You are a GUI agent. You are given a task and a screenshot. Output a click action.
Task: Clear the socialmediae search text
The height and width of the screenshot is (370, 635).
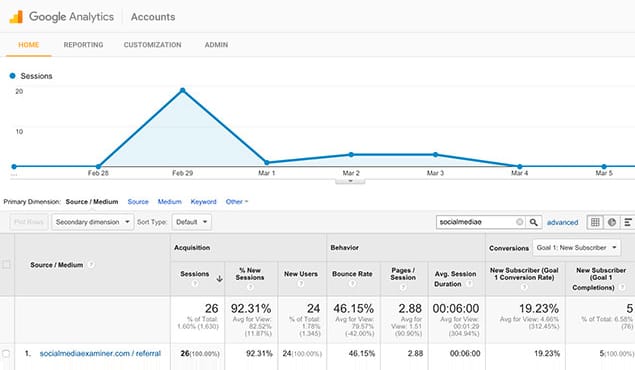coord(520,222)
